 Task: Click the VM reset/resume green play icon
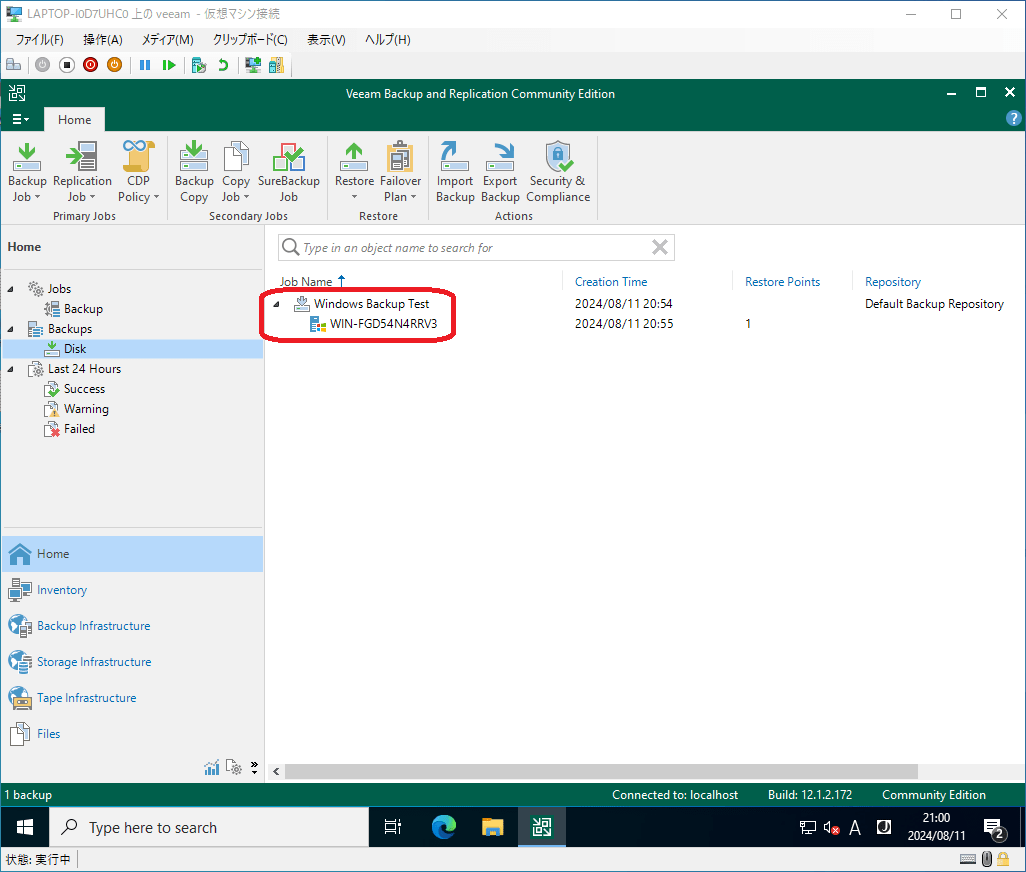[x=169, y=65]
